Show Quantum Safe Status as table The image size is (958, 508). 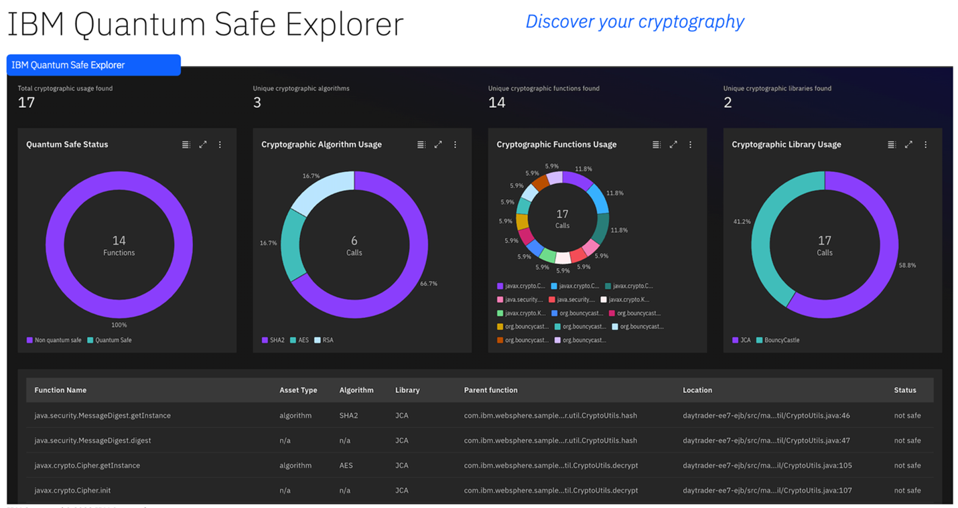click(x=186, y=145)
